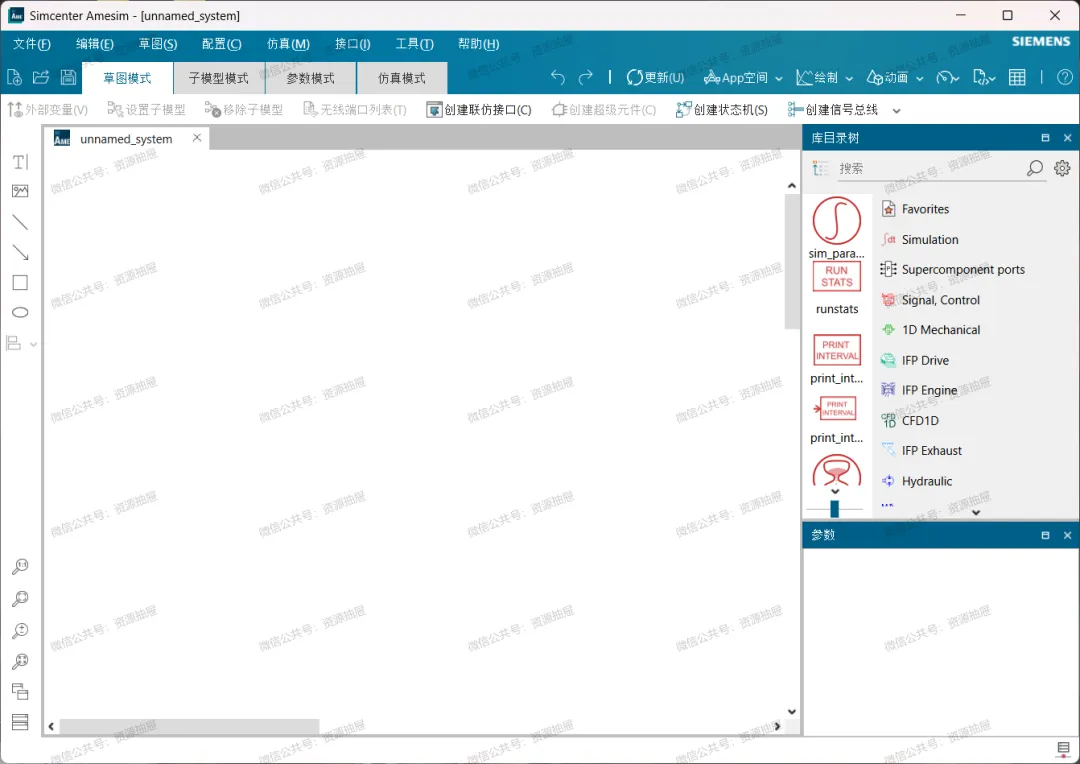This screenshot has height=764, width=1080.
Task: Switch to 仿真模式 tab
Action: click(x=402, y=78)
